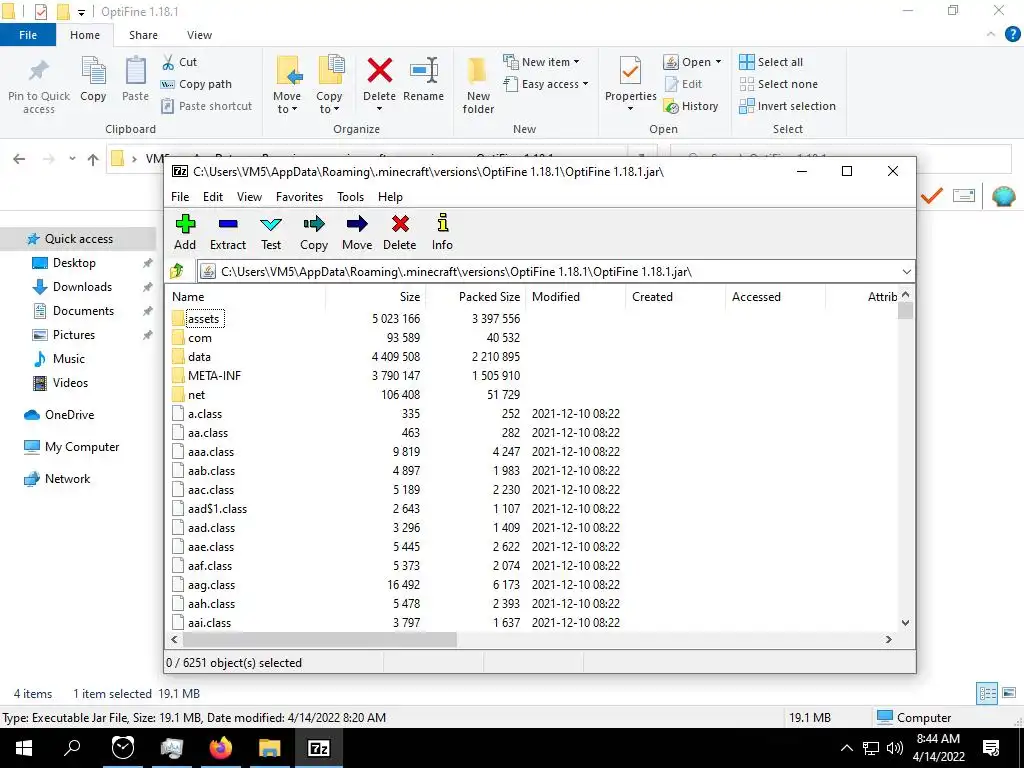Click the 7-Zip Info button
Screen dimensions: 1024x768
tap(442, 232)
